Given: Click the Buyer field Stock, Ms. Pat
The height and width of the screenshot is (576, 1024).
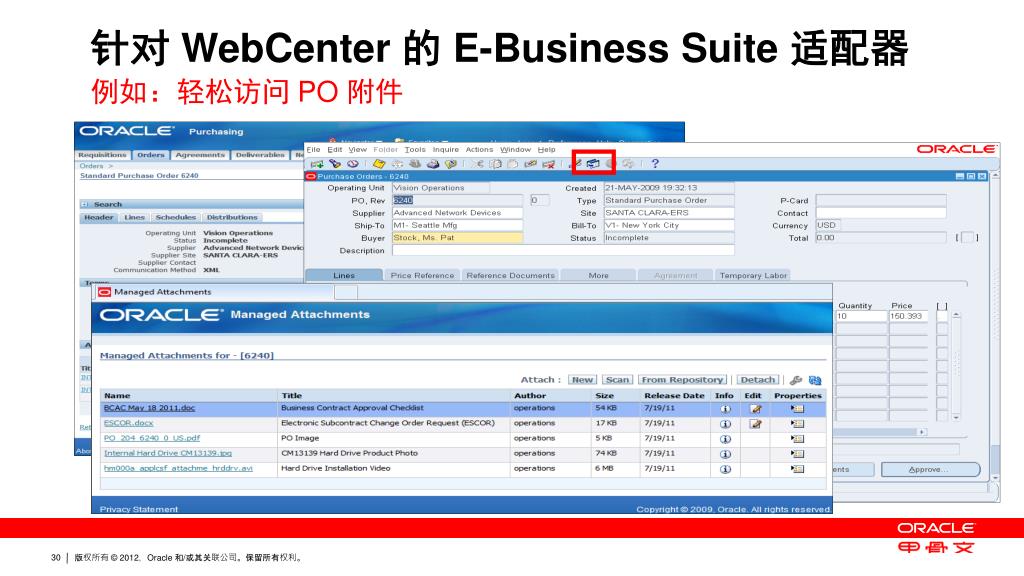Looking at the screenshot, I should [457, 238].
